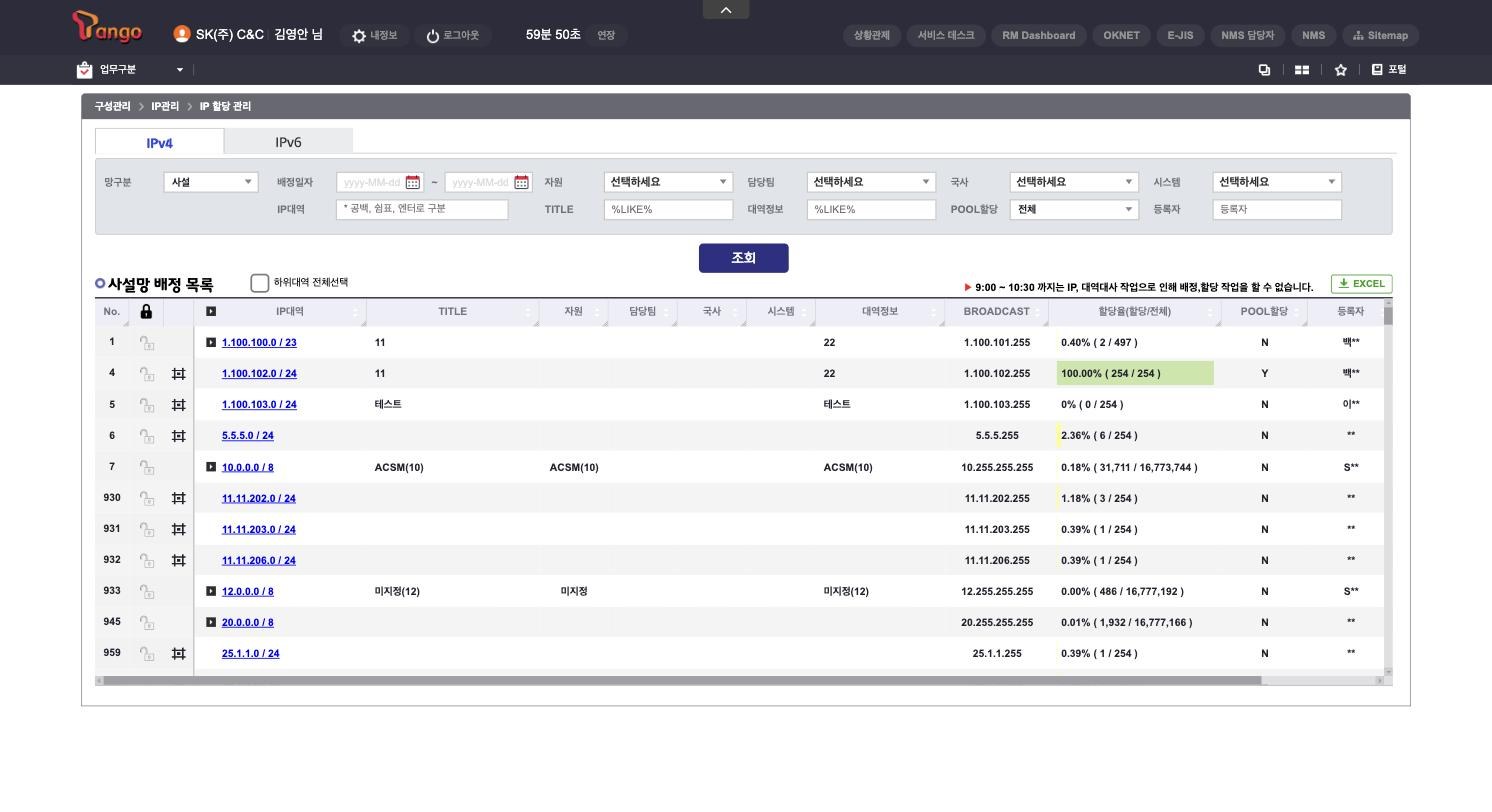Screen dimensions: 1492x812
Task: Download list with EXCEL button
Action: click(x=1361, y=284)
